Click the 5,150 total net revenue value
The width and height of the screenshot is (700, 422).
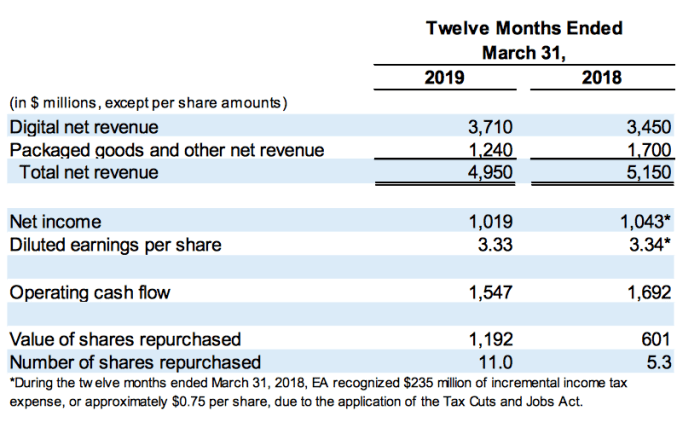[648, 173]
